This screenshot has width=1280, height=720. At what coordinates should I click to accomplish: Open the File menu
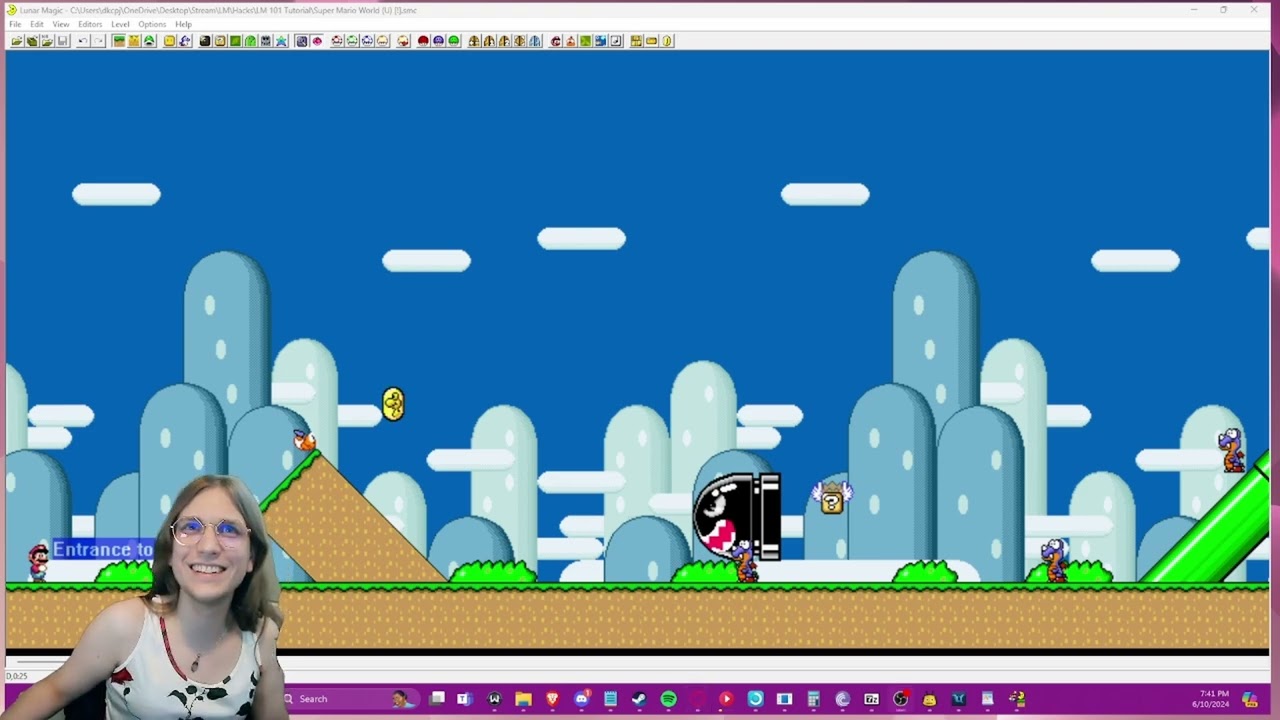tap(15, 24)
